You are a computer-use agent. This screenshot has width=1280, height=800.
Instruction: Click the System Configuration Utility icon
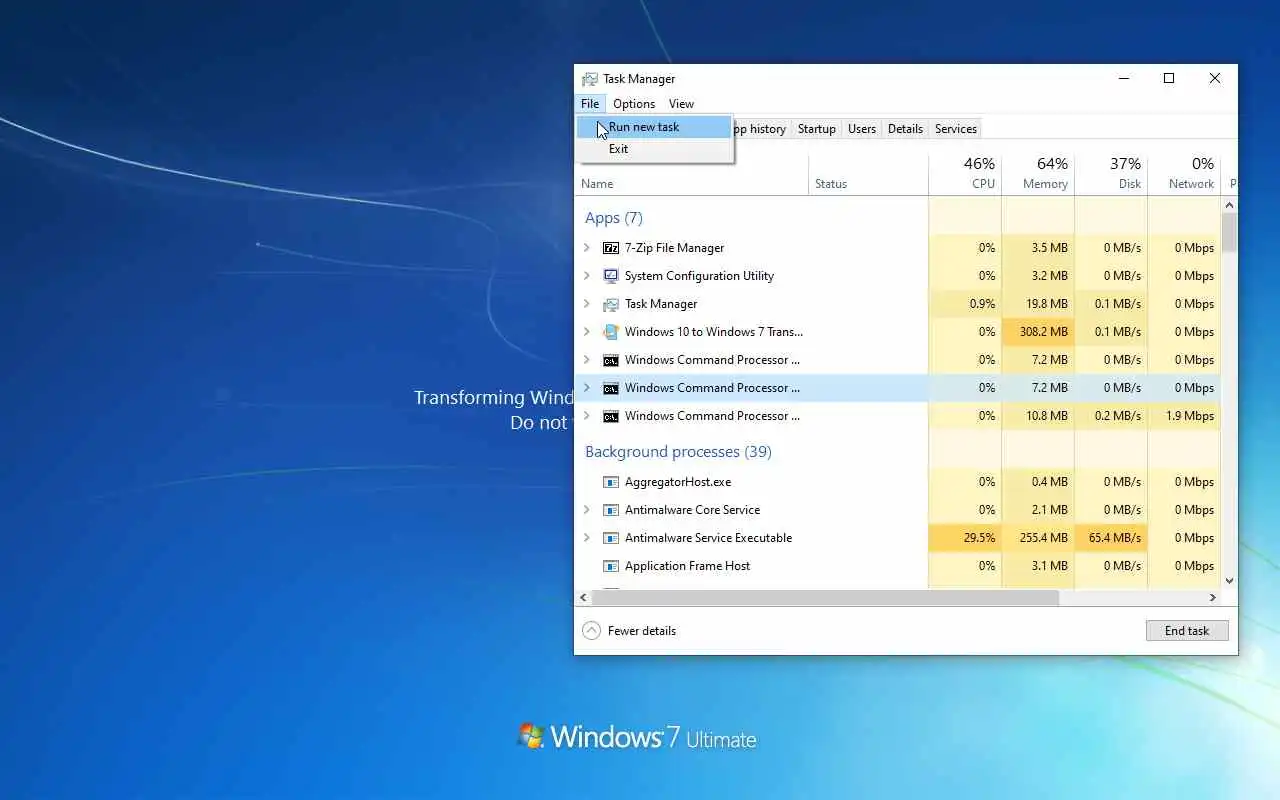[611, 276]
